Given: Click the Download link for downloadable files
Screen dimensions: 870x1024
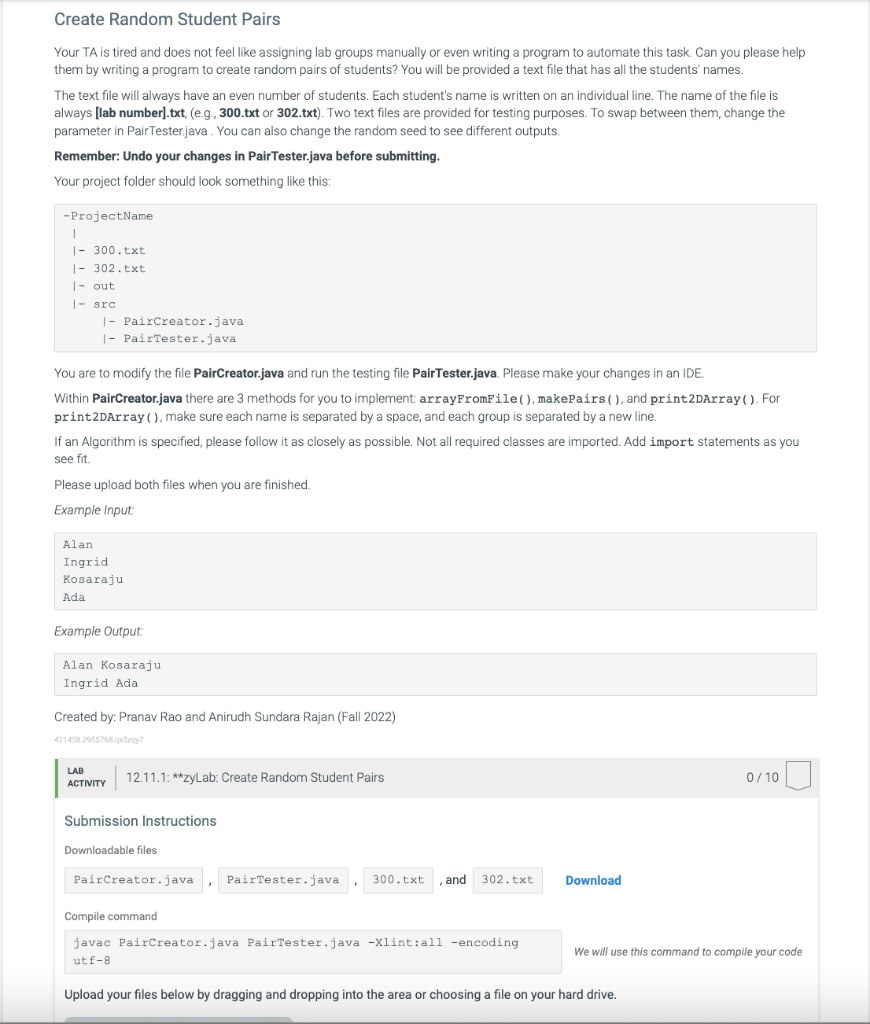Looking at the screenshot, I should (x=593, y=880).
